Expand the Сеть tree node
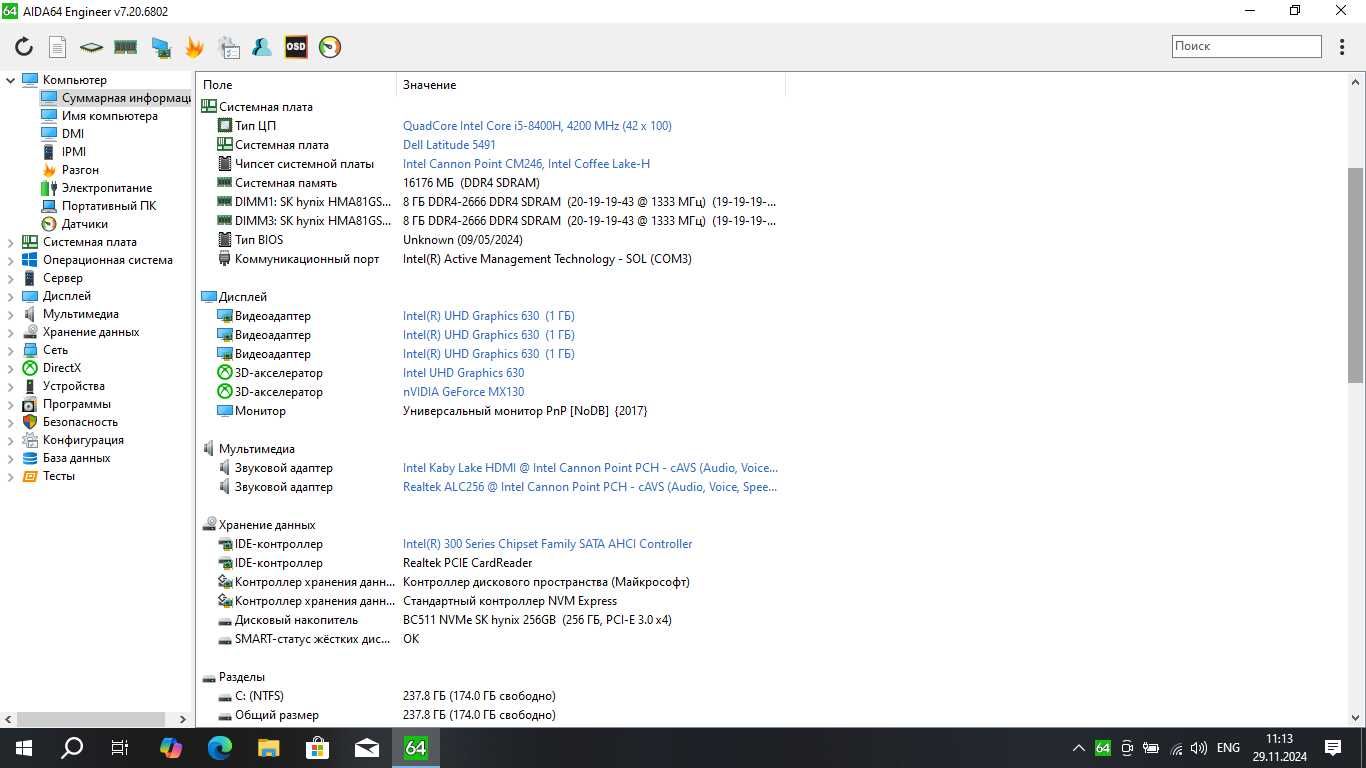The height and width of the screenshot is (768, 1366). [11, 350]
